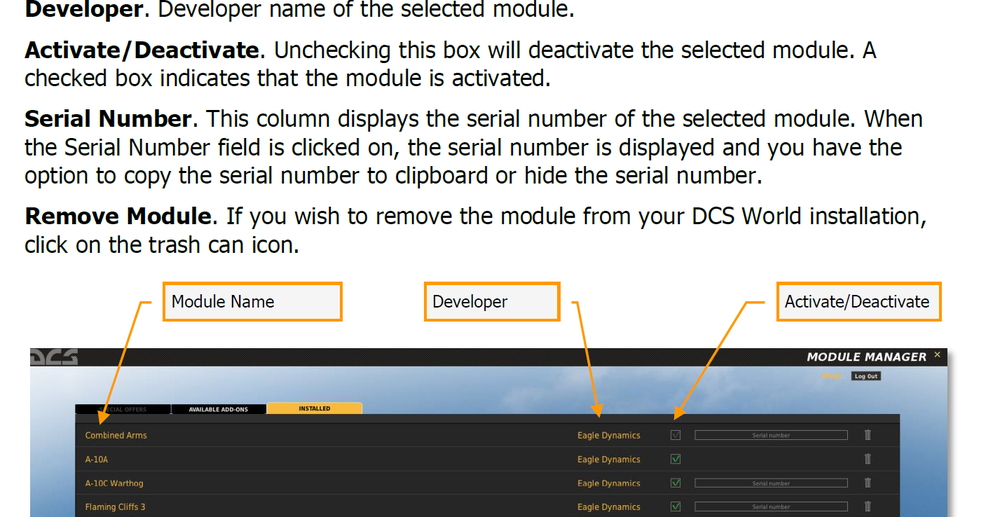Click the bold 'Activate/Deactivate' paragraph heading
This screenshot has width=1000, height=517.
[142, 50]
